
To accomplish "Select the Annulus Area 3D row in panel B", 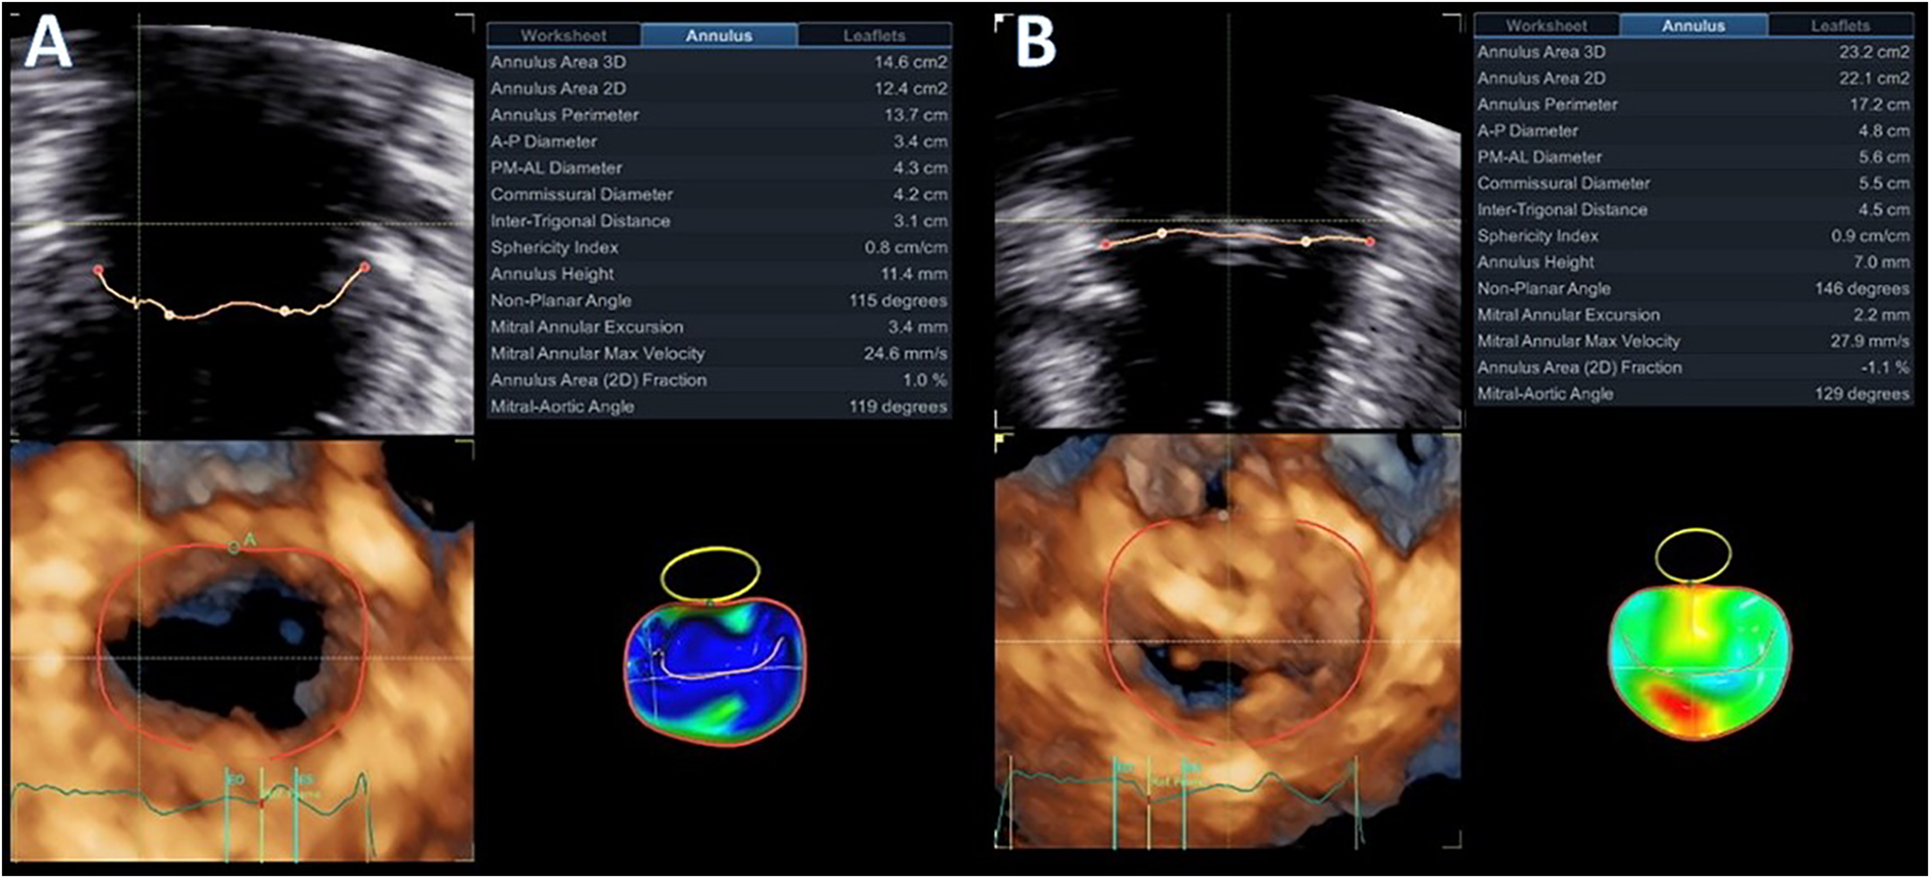I will tap(1692, 52).
